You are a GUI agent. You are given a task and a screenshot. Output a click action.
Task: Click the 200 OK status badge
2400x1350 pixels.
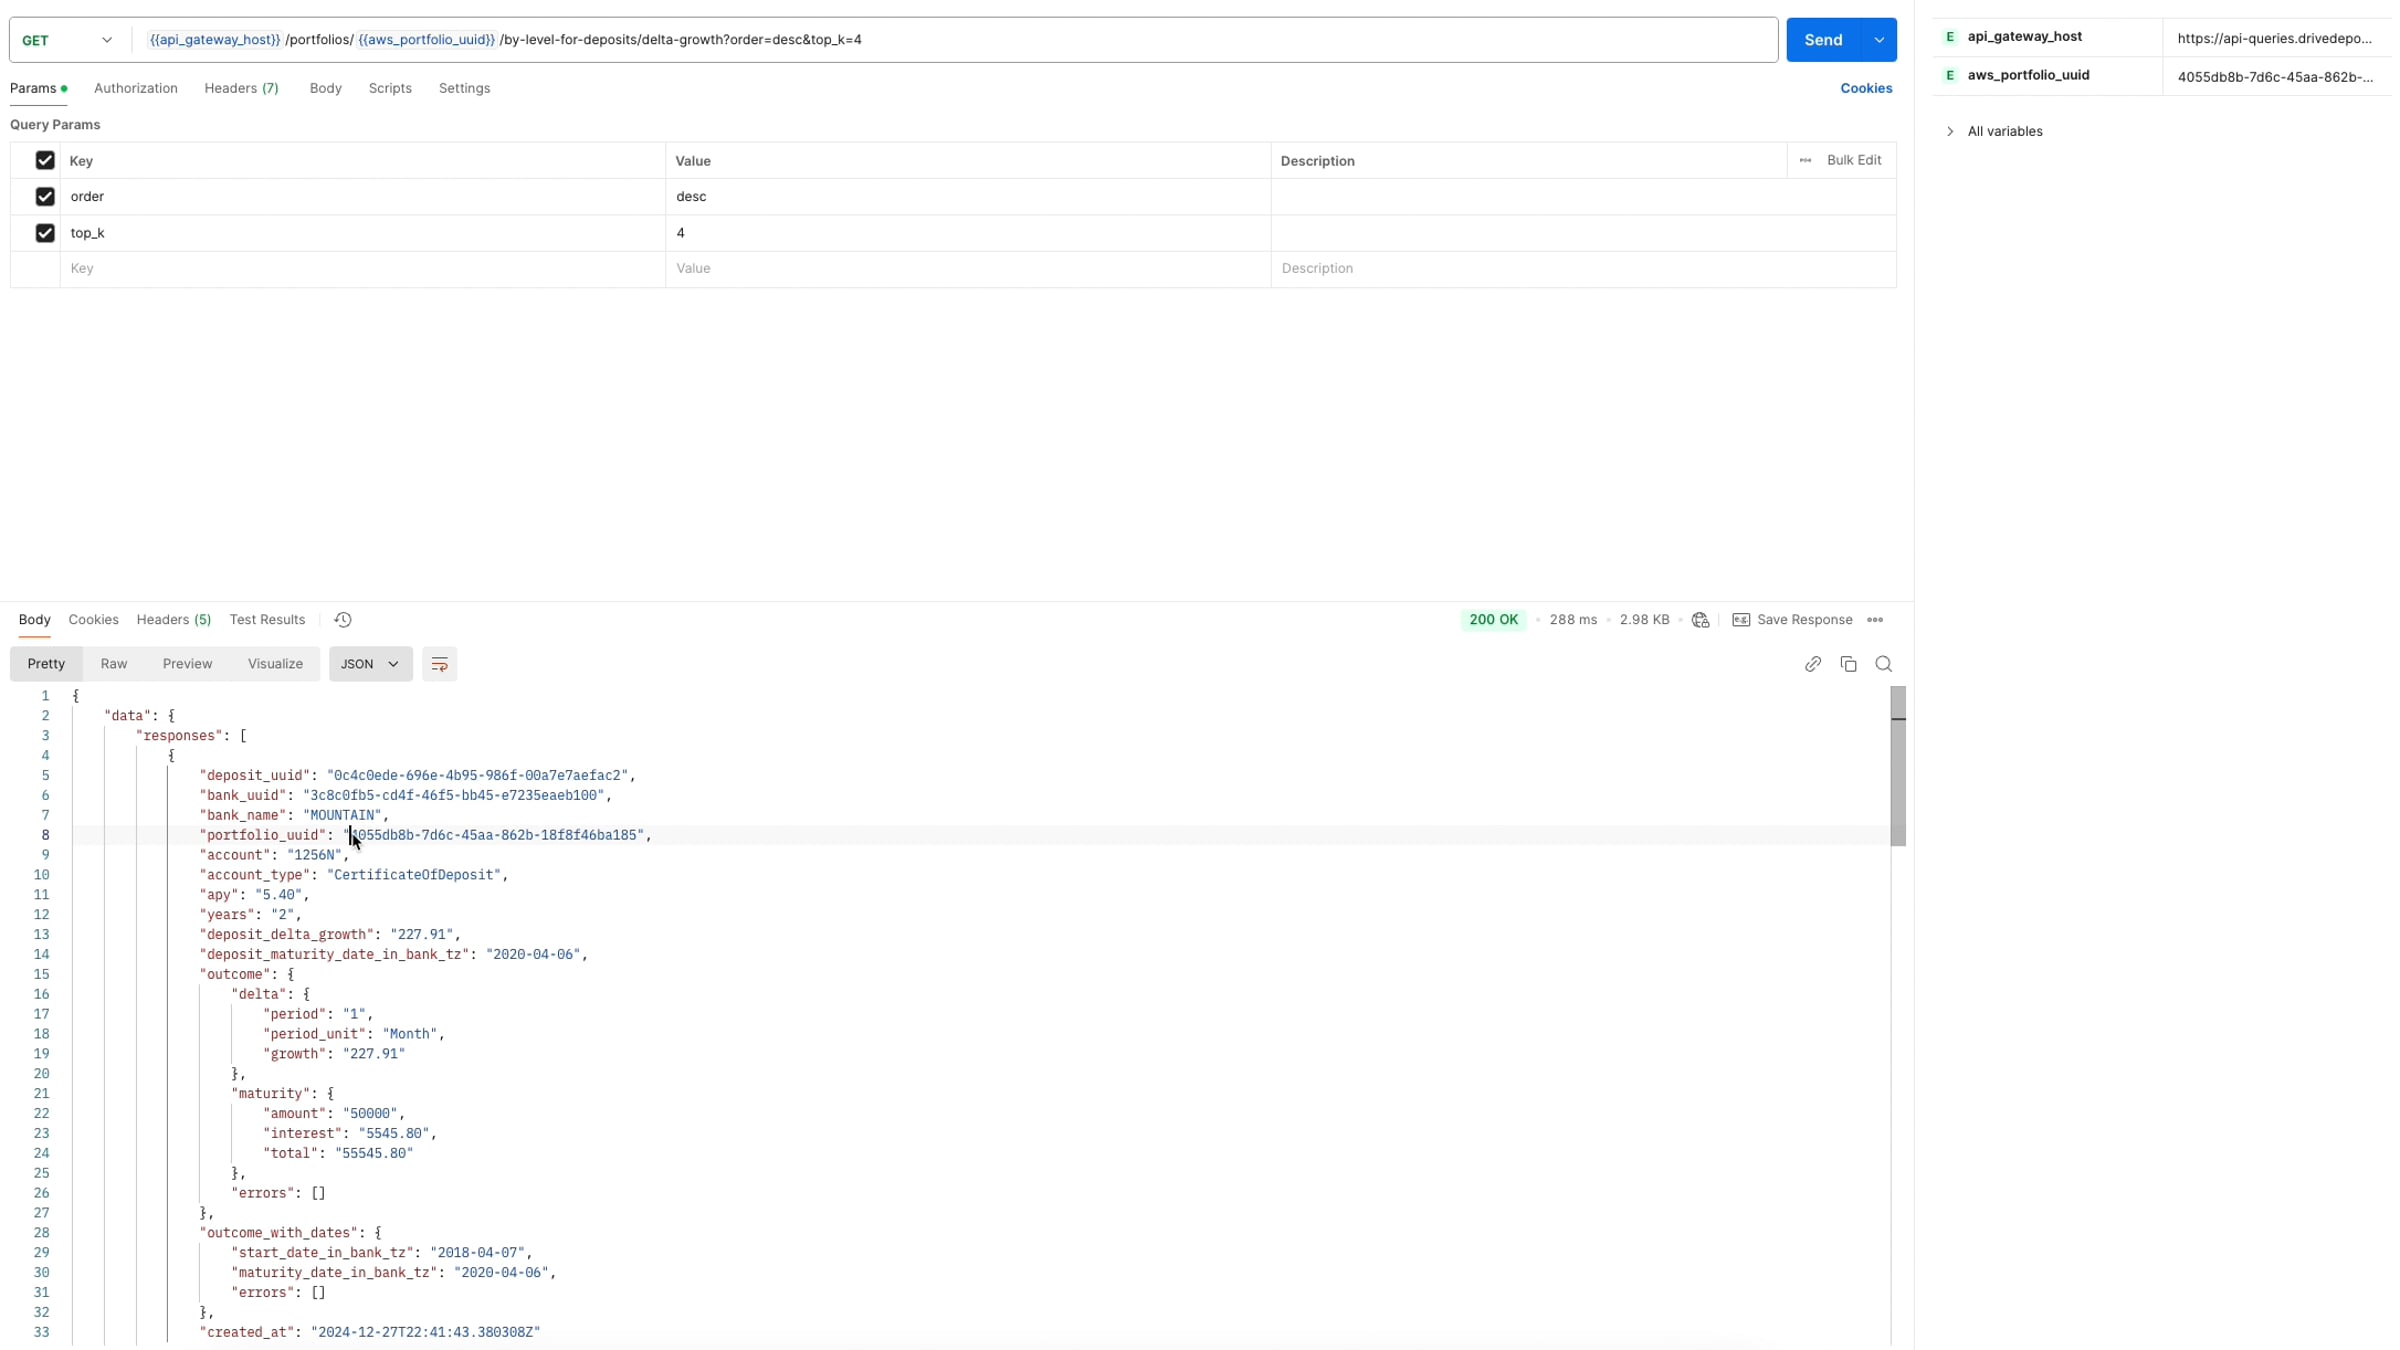(1494, 620)
